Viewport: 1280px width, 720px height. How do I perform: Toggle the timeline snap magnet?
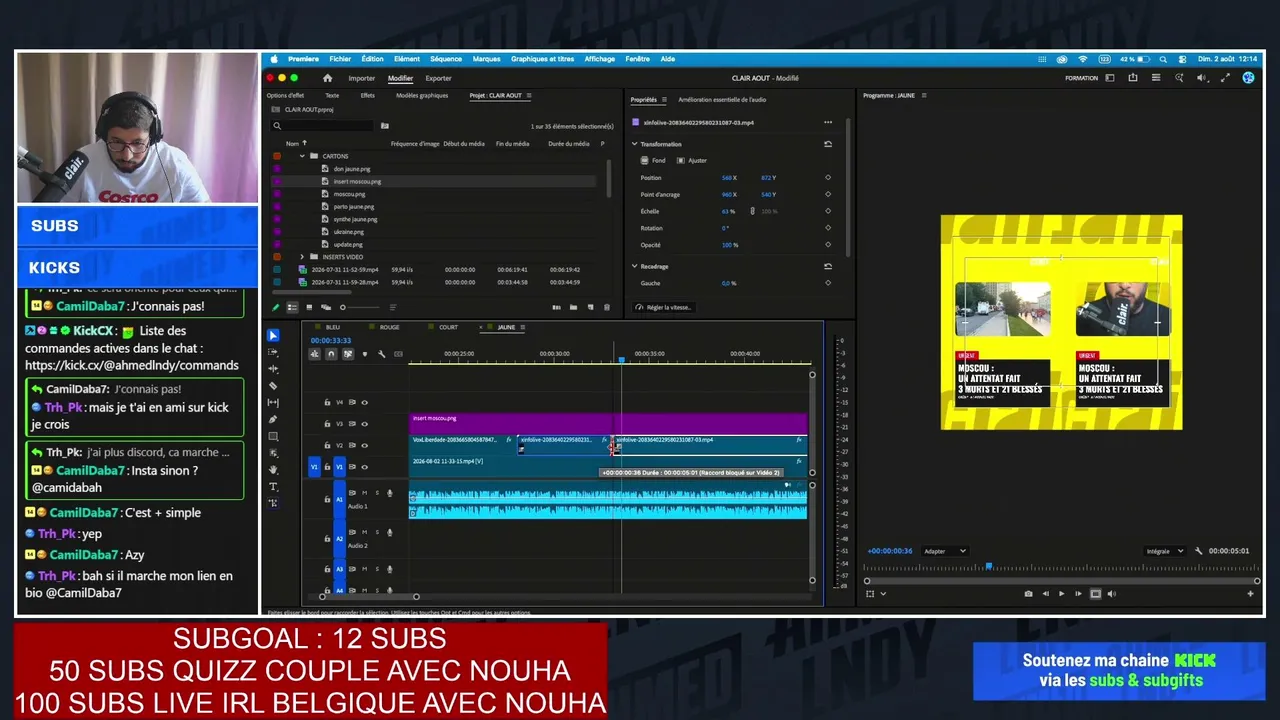(x=331, y=354)
